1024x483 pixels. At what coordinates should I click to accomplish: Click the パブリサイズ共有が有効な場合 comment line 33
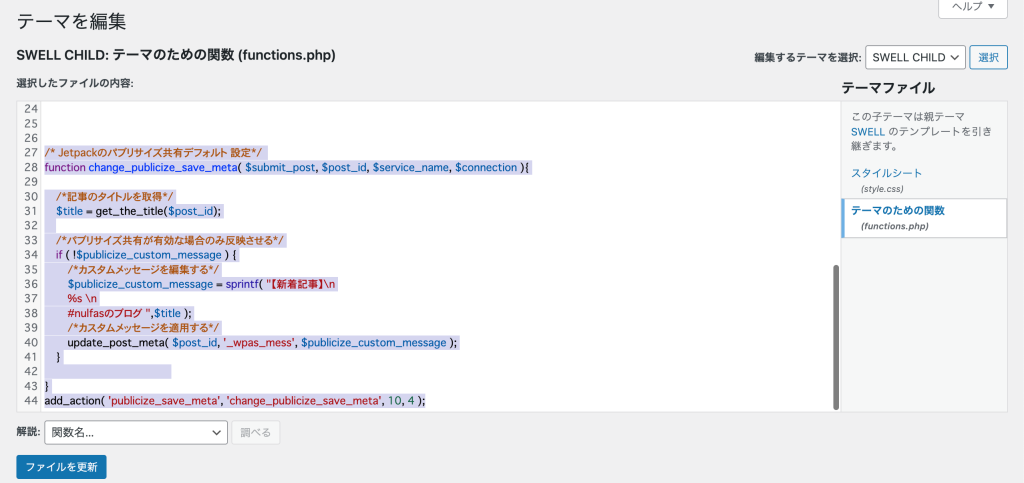coord(171,240)
